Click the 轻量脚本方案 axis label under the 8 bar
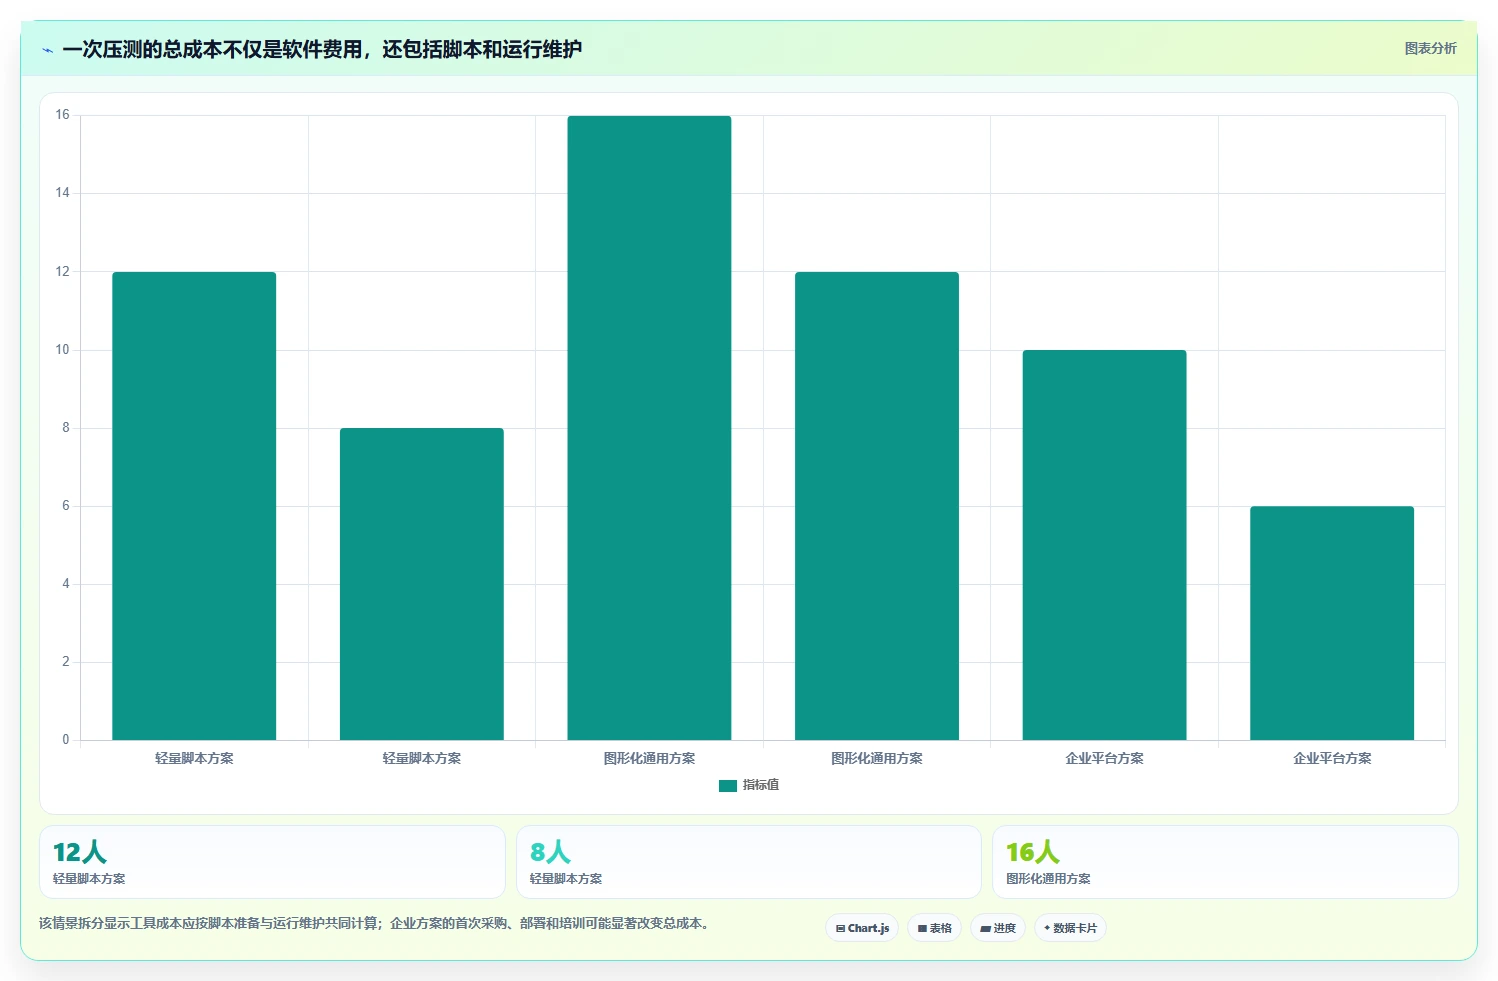 click(x=422, y=758)
